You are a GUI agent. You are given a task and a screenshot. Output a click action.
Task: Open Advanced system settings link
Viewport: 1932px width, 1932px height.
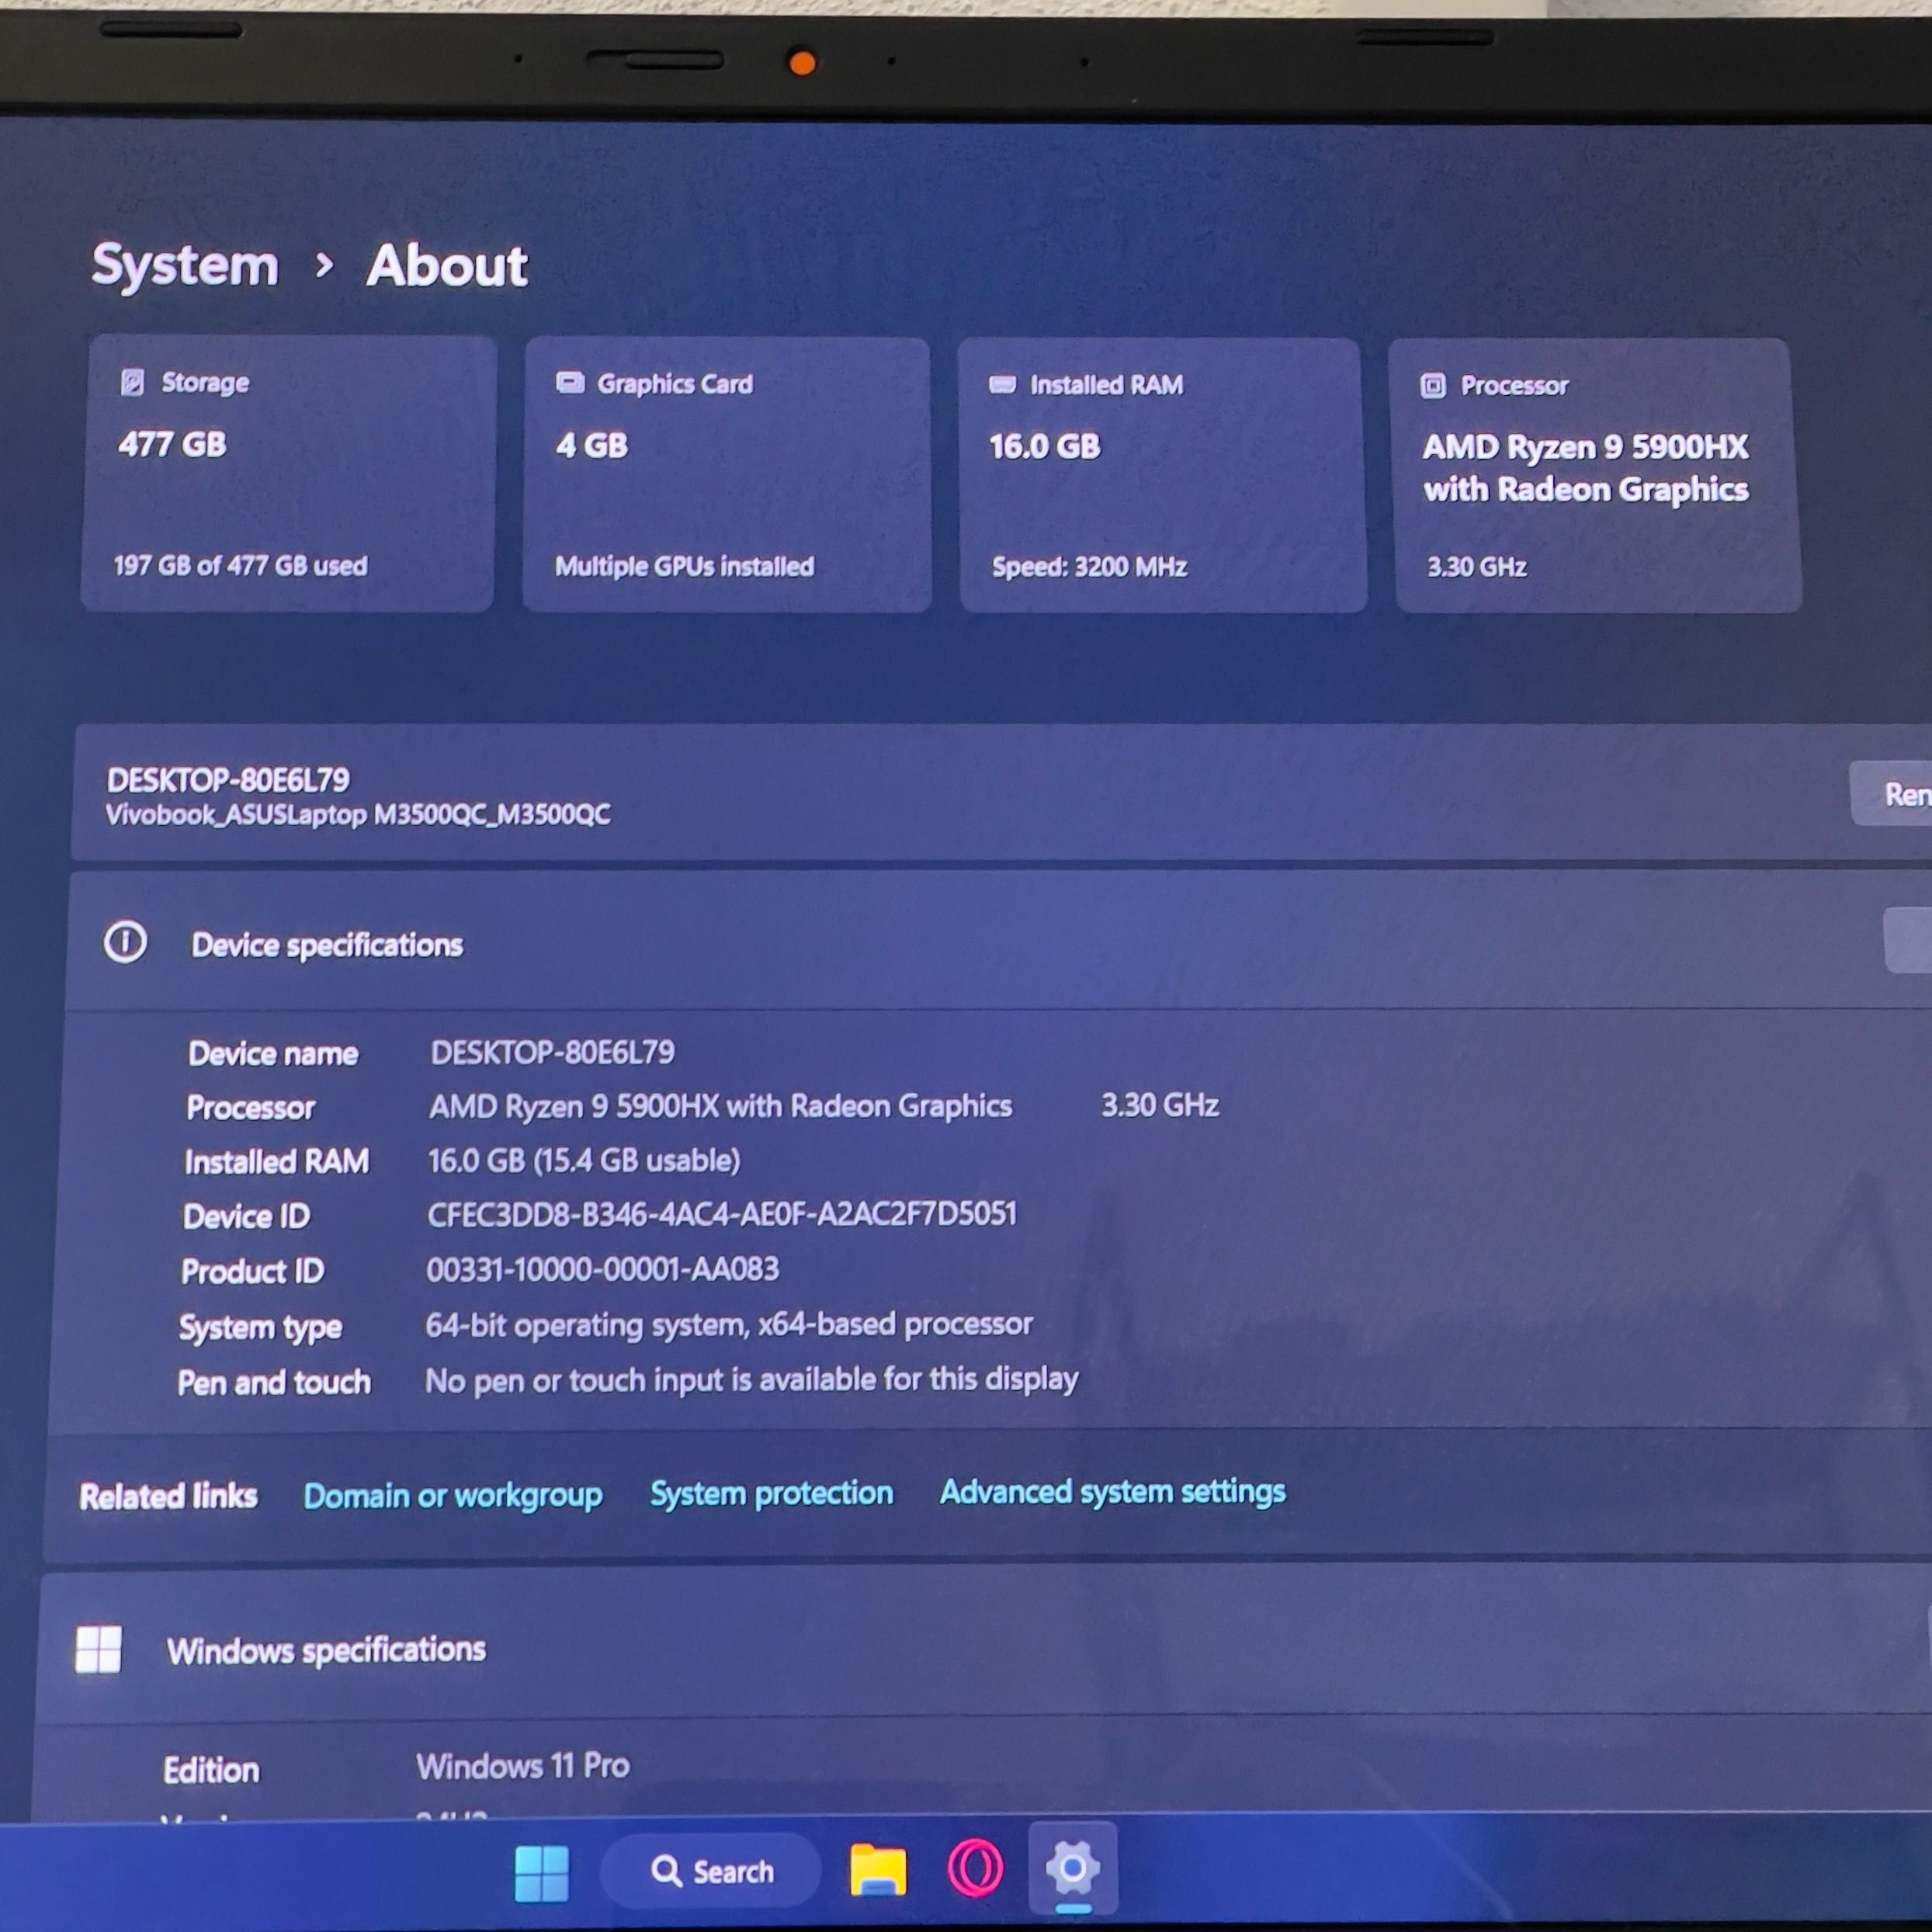tap(1112, 1491)
